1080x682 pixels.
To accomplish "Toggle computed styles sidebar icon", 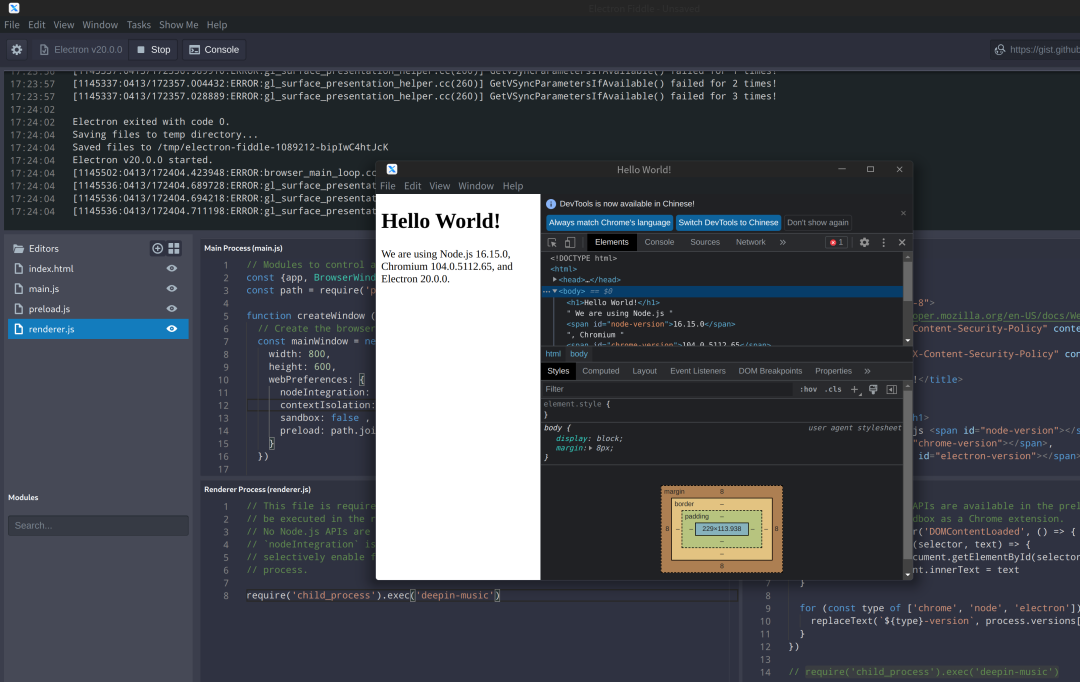I will (891, 389).
